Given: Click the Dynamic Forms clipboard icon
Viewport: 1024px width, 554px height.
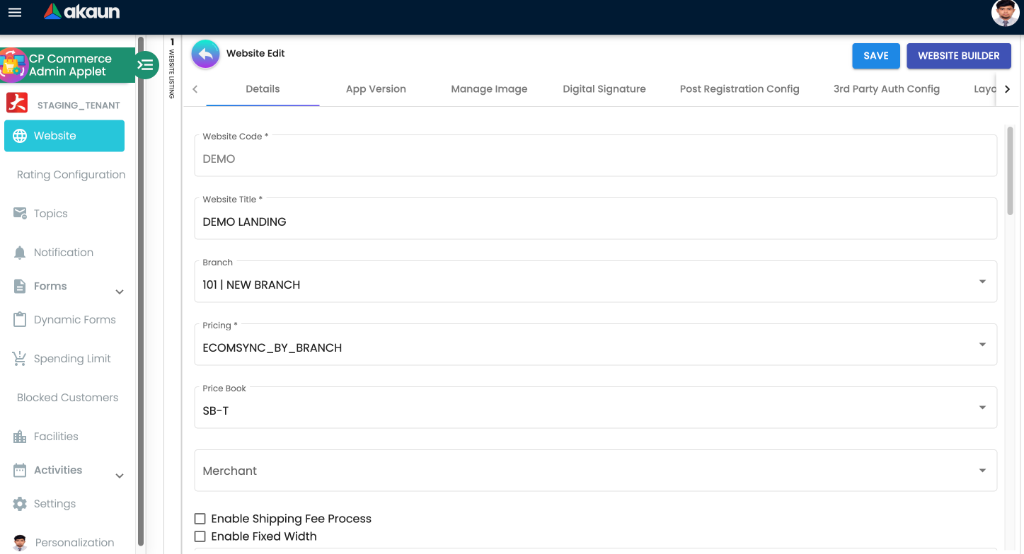Looking at the screenshot, I should coord(20,319).
